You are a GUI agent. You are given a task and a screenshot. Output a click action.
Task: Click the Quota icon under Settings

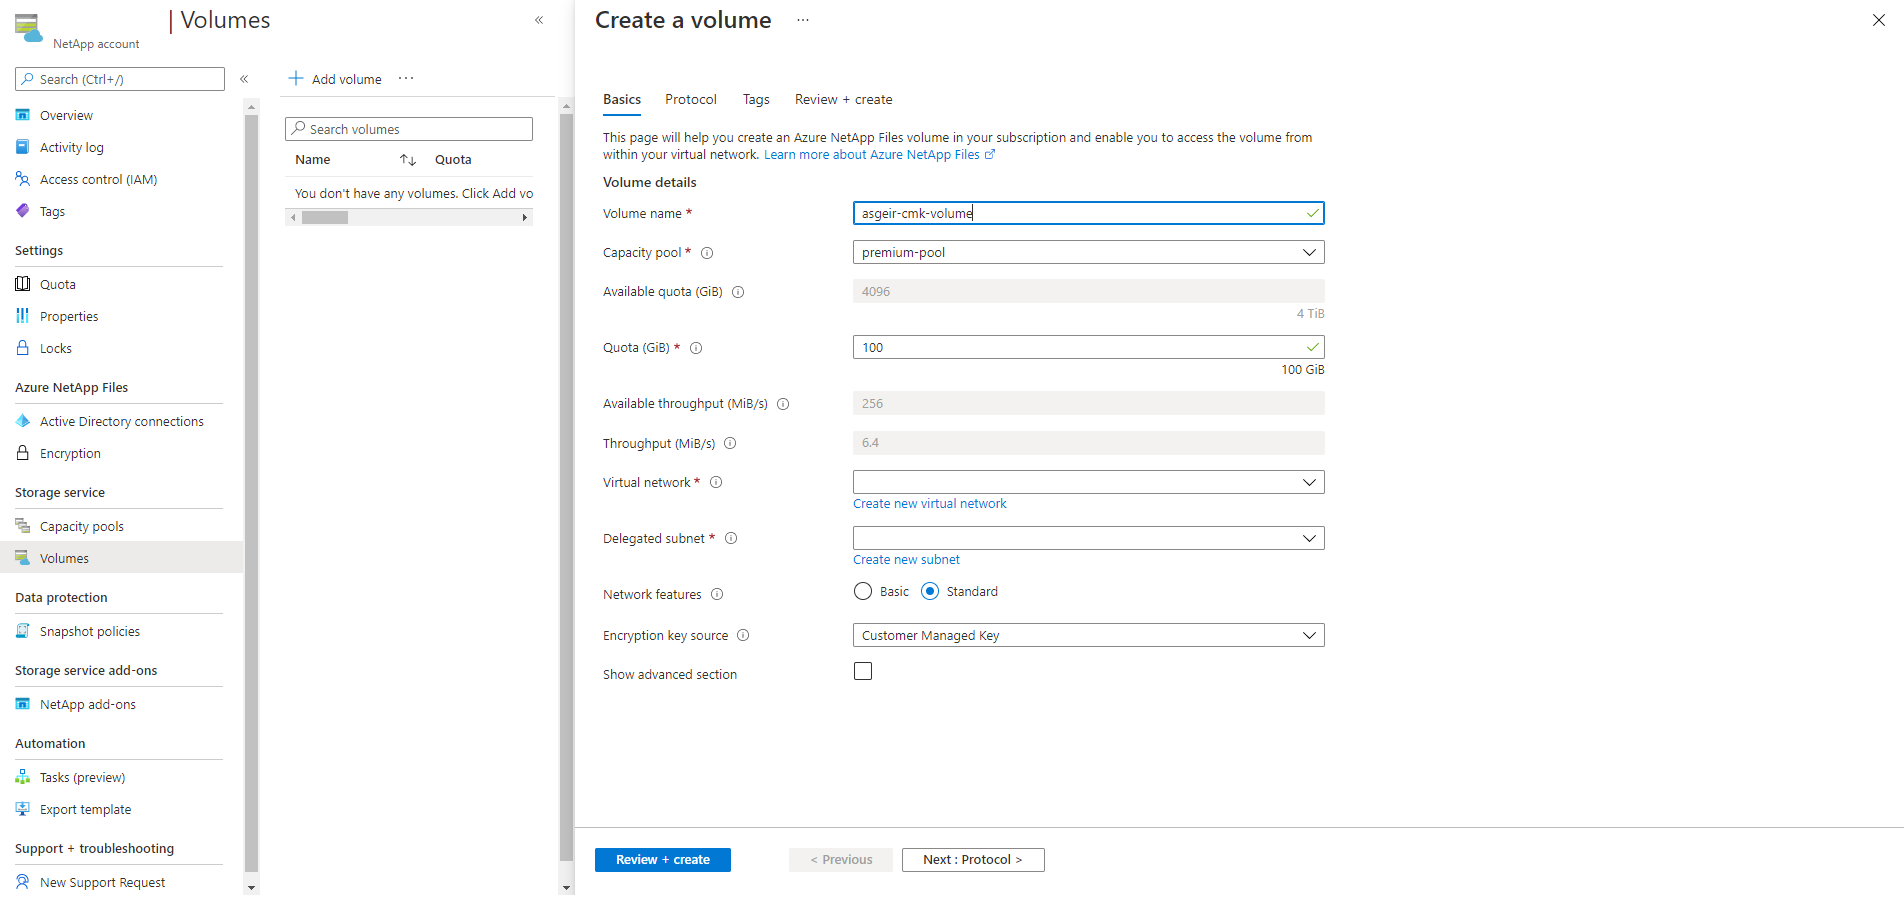pyautogui.click(x=23, y=284)
